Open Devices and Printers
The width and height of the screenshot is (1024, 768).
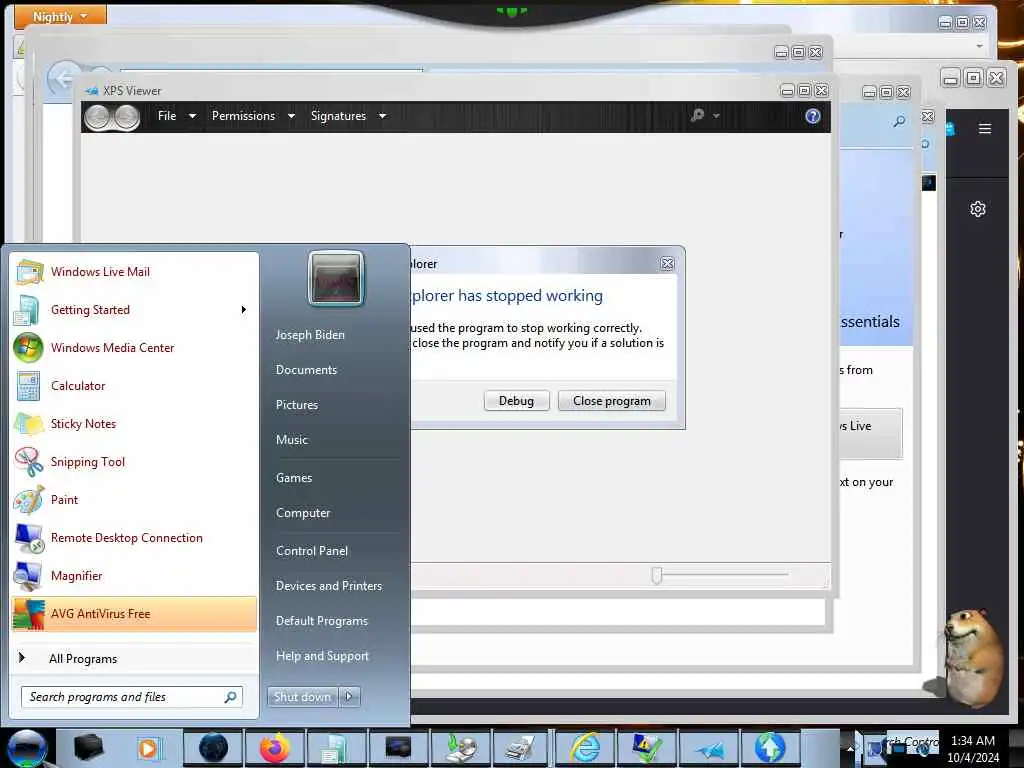328,586
